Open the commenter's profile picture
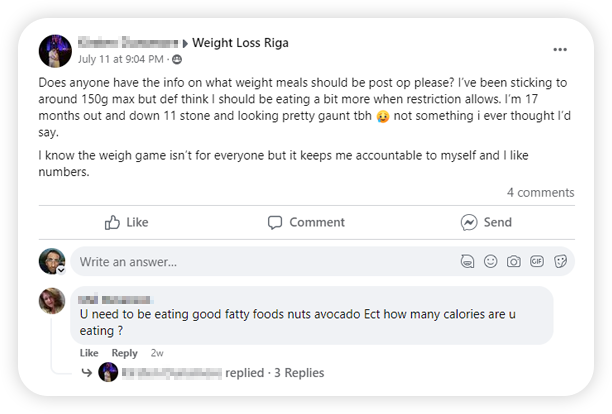Screen dimensions: 612x414 [52, 301]
